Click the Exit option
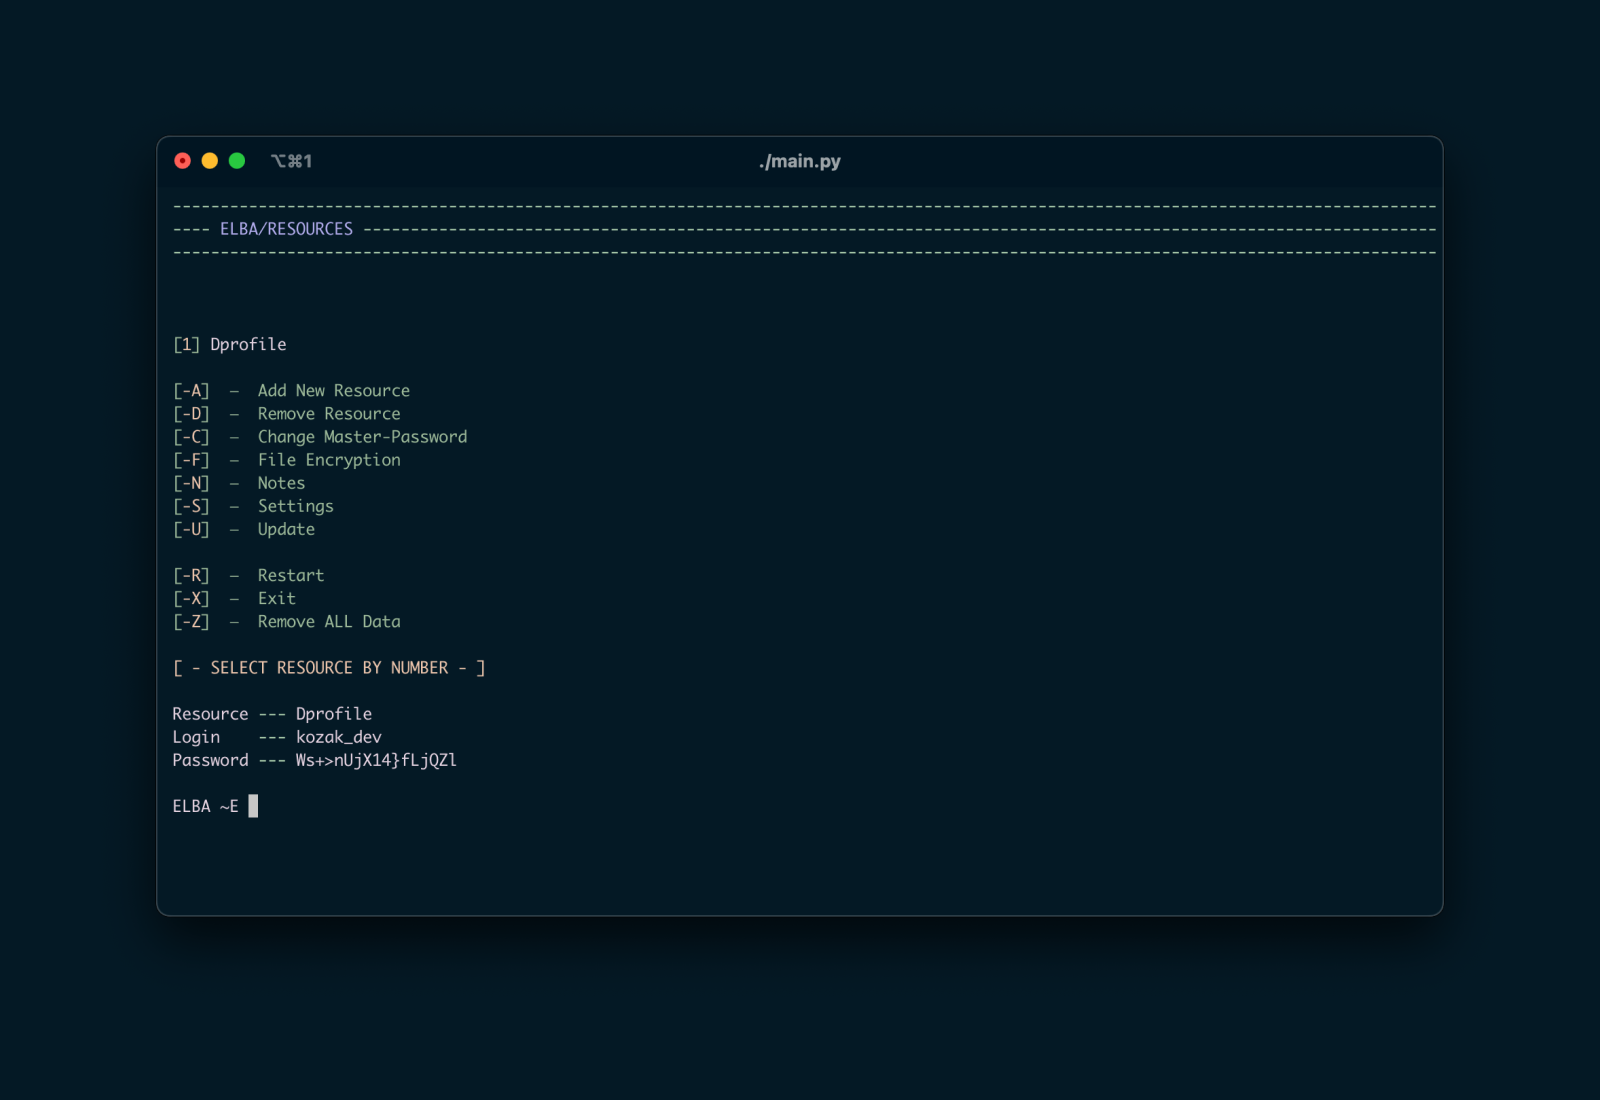 (x=276, y=599)
